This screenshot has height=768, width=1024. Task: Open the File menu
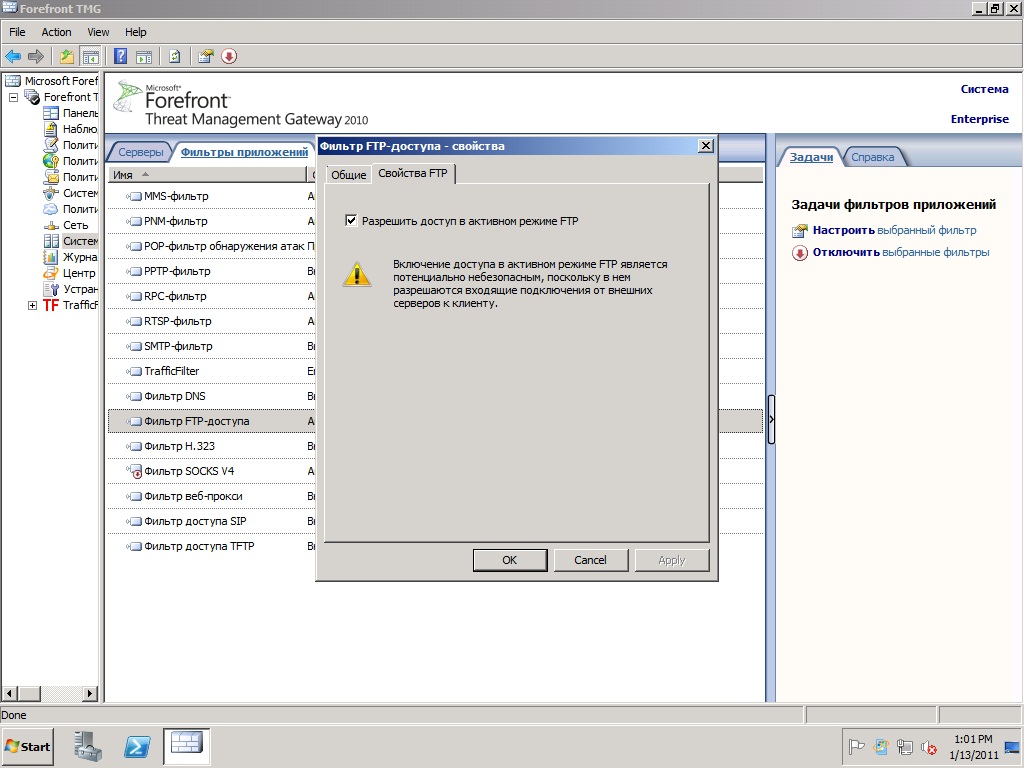pos(17,32)
